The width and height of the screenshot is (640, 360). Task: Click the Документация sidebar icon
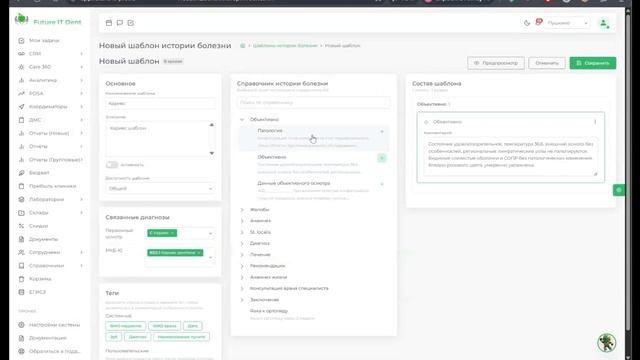21,338
